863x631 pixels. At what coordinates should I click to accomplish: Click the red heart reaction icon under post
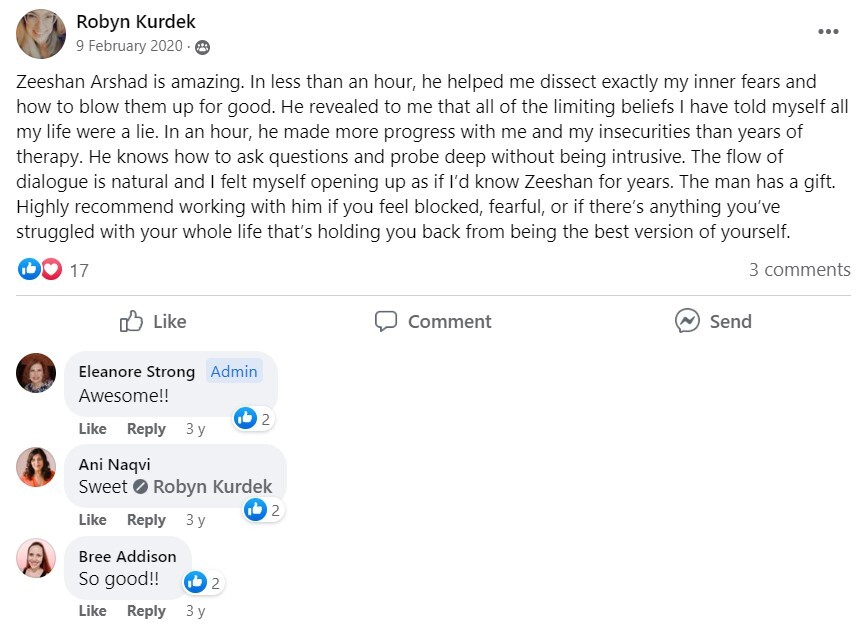point(51,270)
